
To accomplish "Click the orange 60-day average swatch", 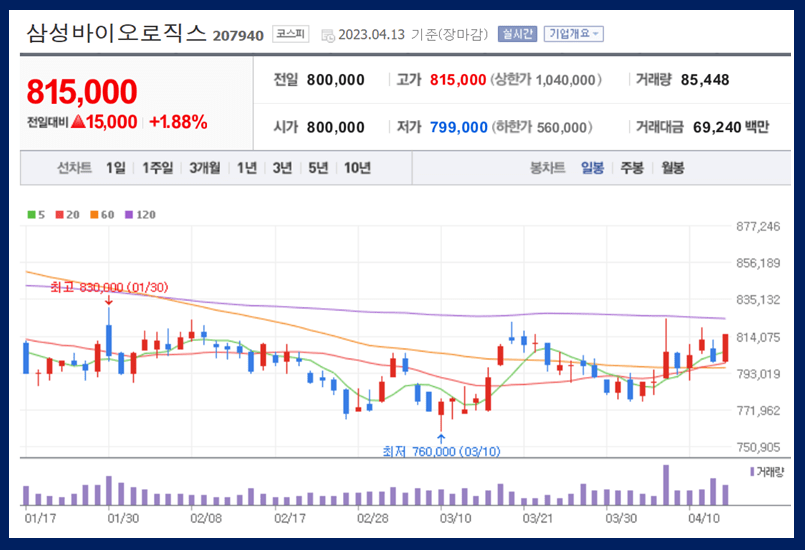I will tap(94, 215).
